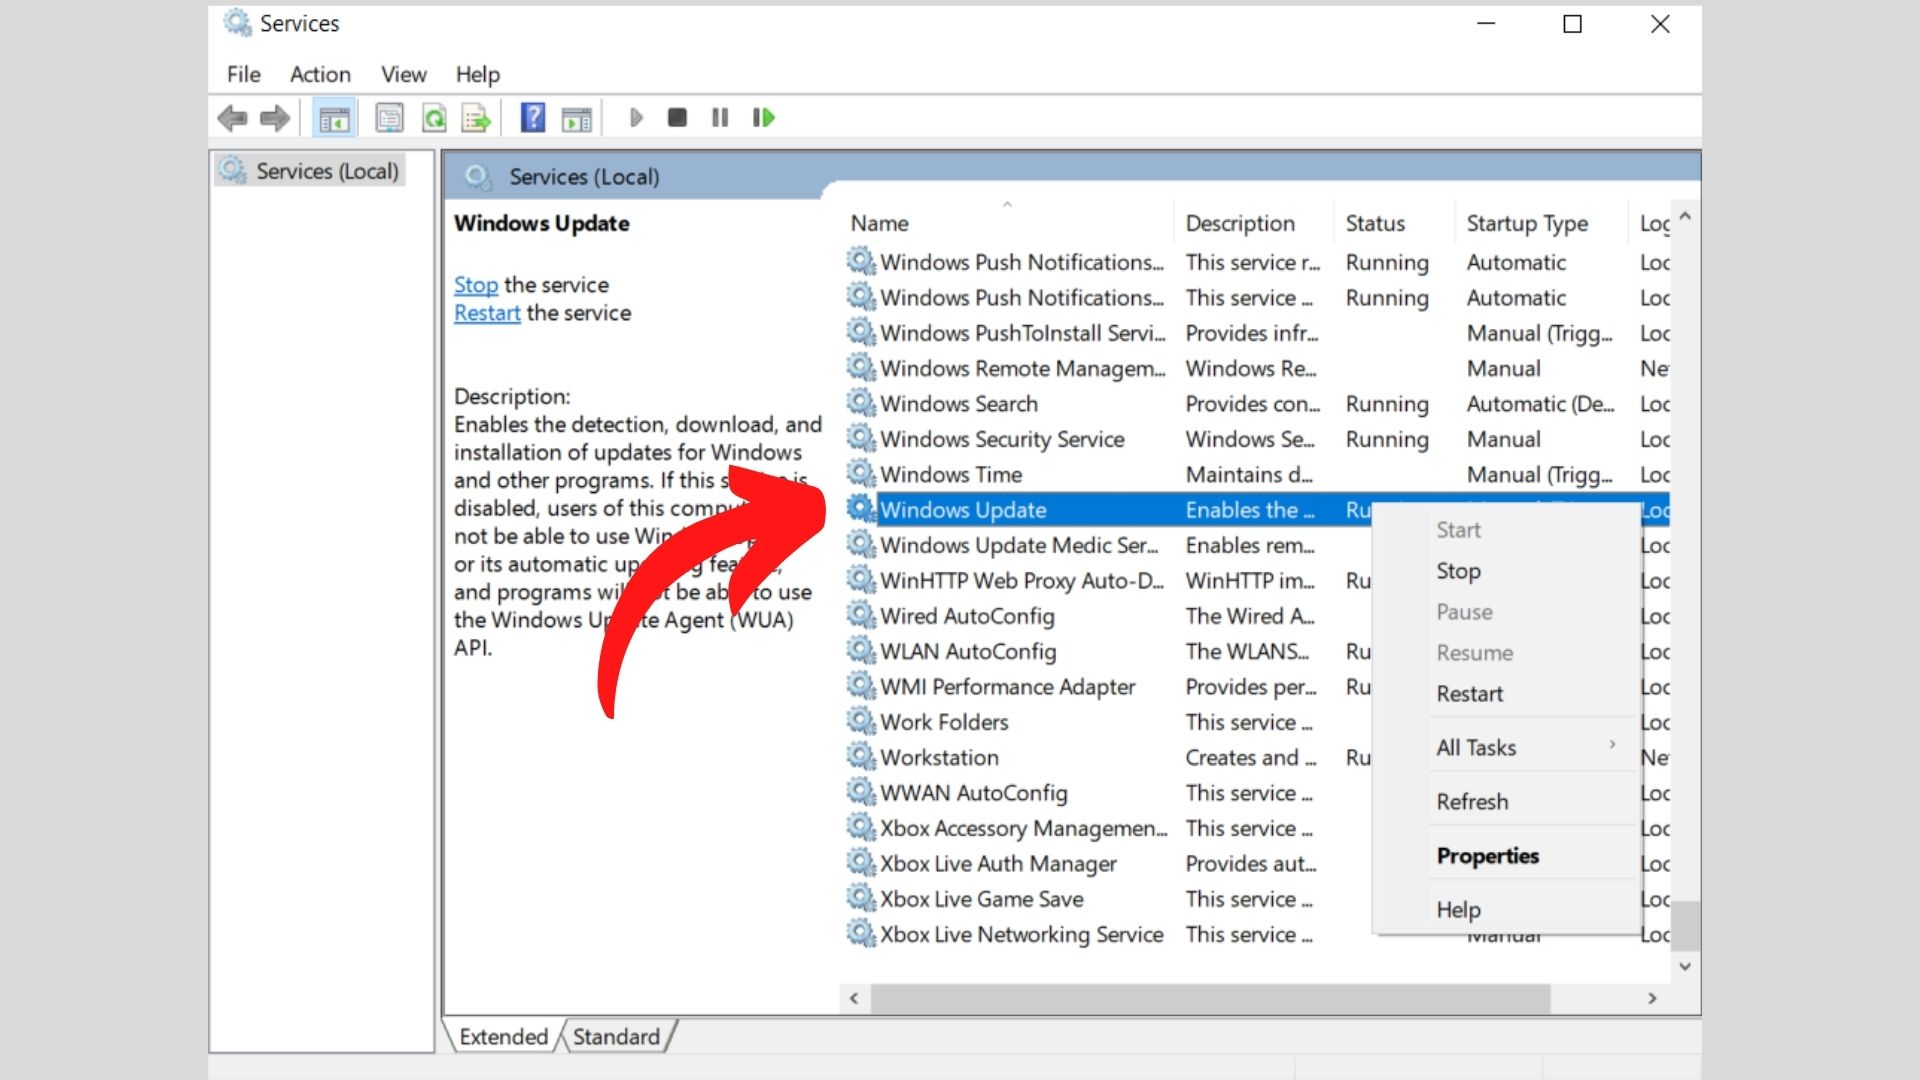This screenshot has height=1080, width=1920.
Task: Click gear icon of WLAN AutoConfig
Action: click(860, 651)
